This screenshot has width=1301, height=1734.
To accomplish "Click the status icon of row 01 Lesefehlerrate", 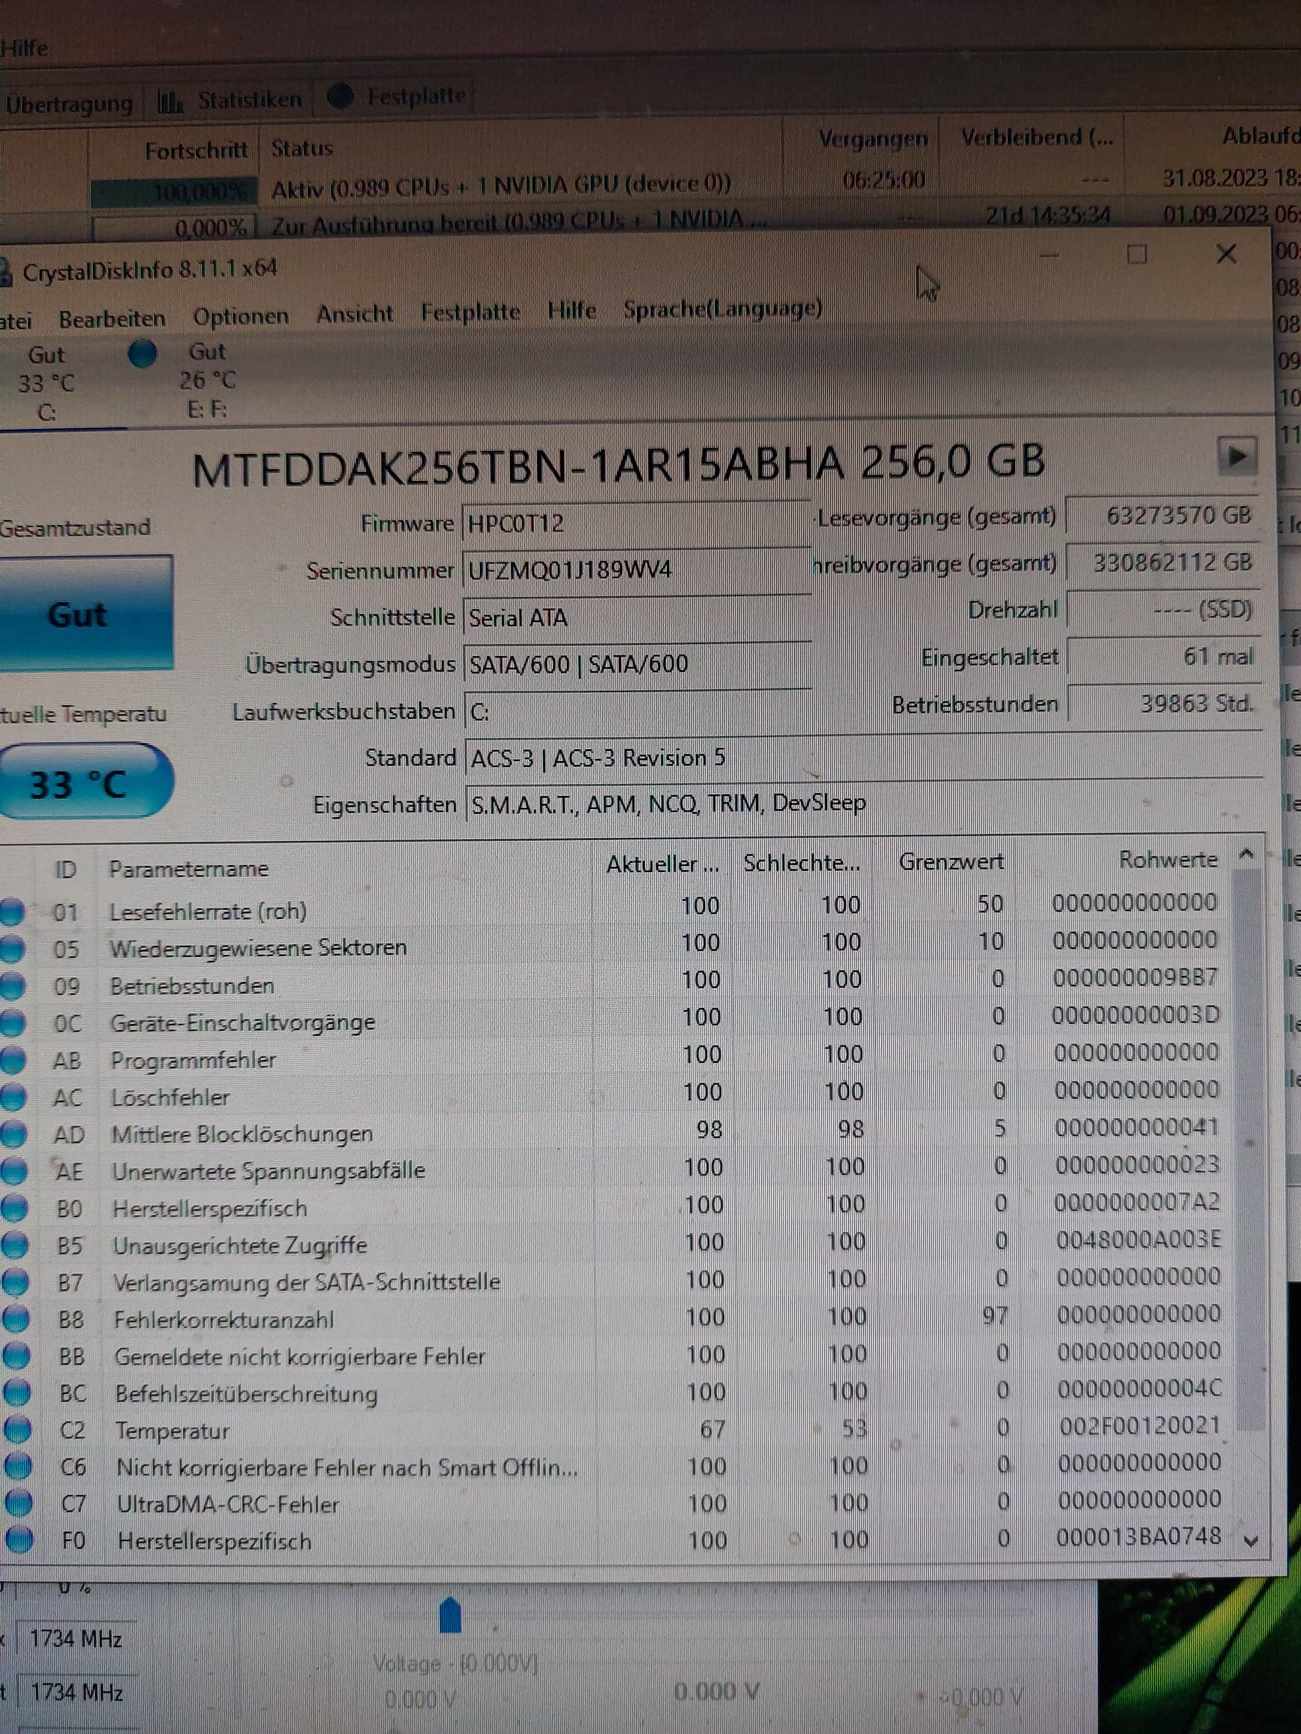I will pyautogui.click(x=12, y=912).
